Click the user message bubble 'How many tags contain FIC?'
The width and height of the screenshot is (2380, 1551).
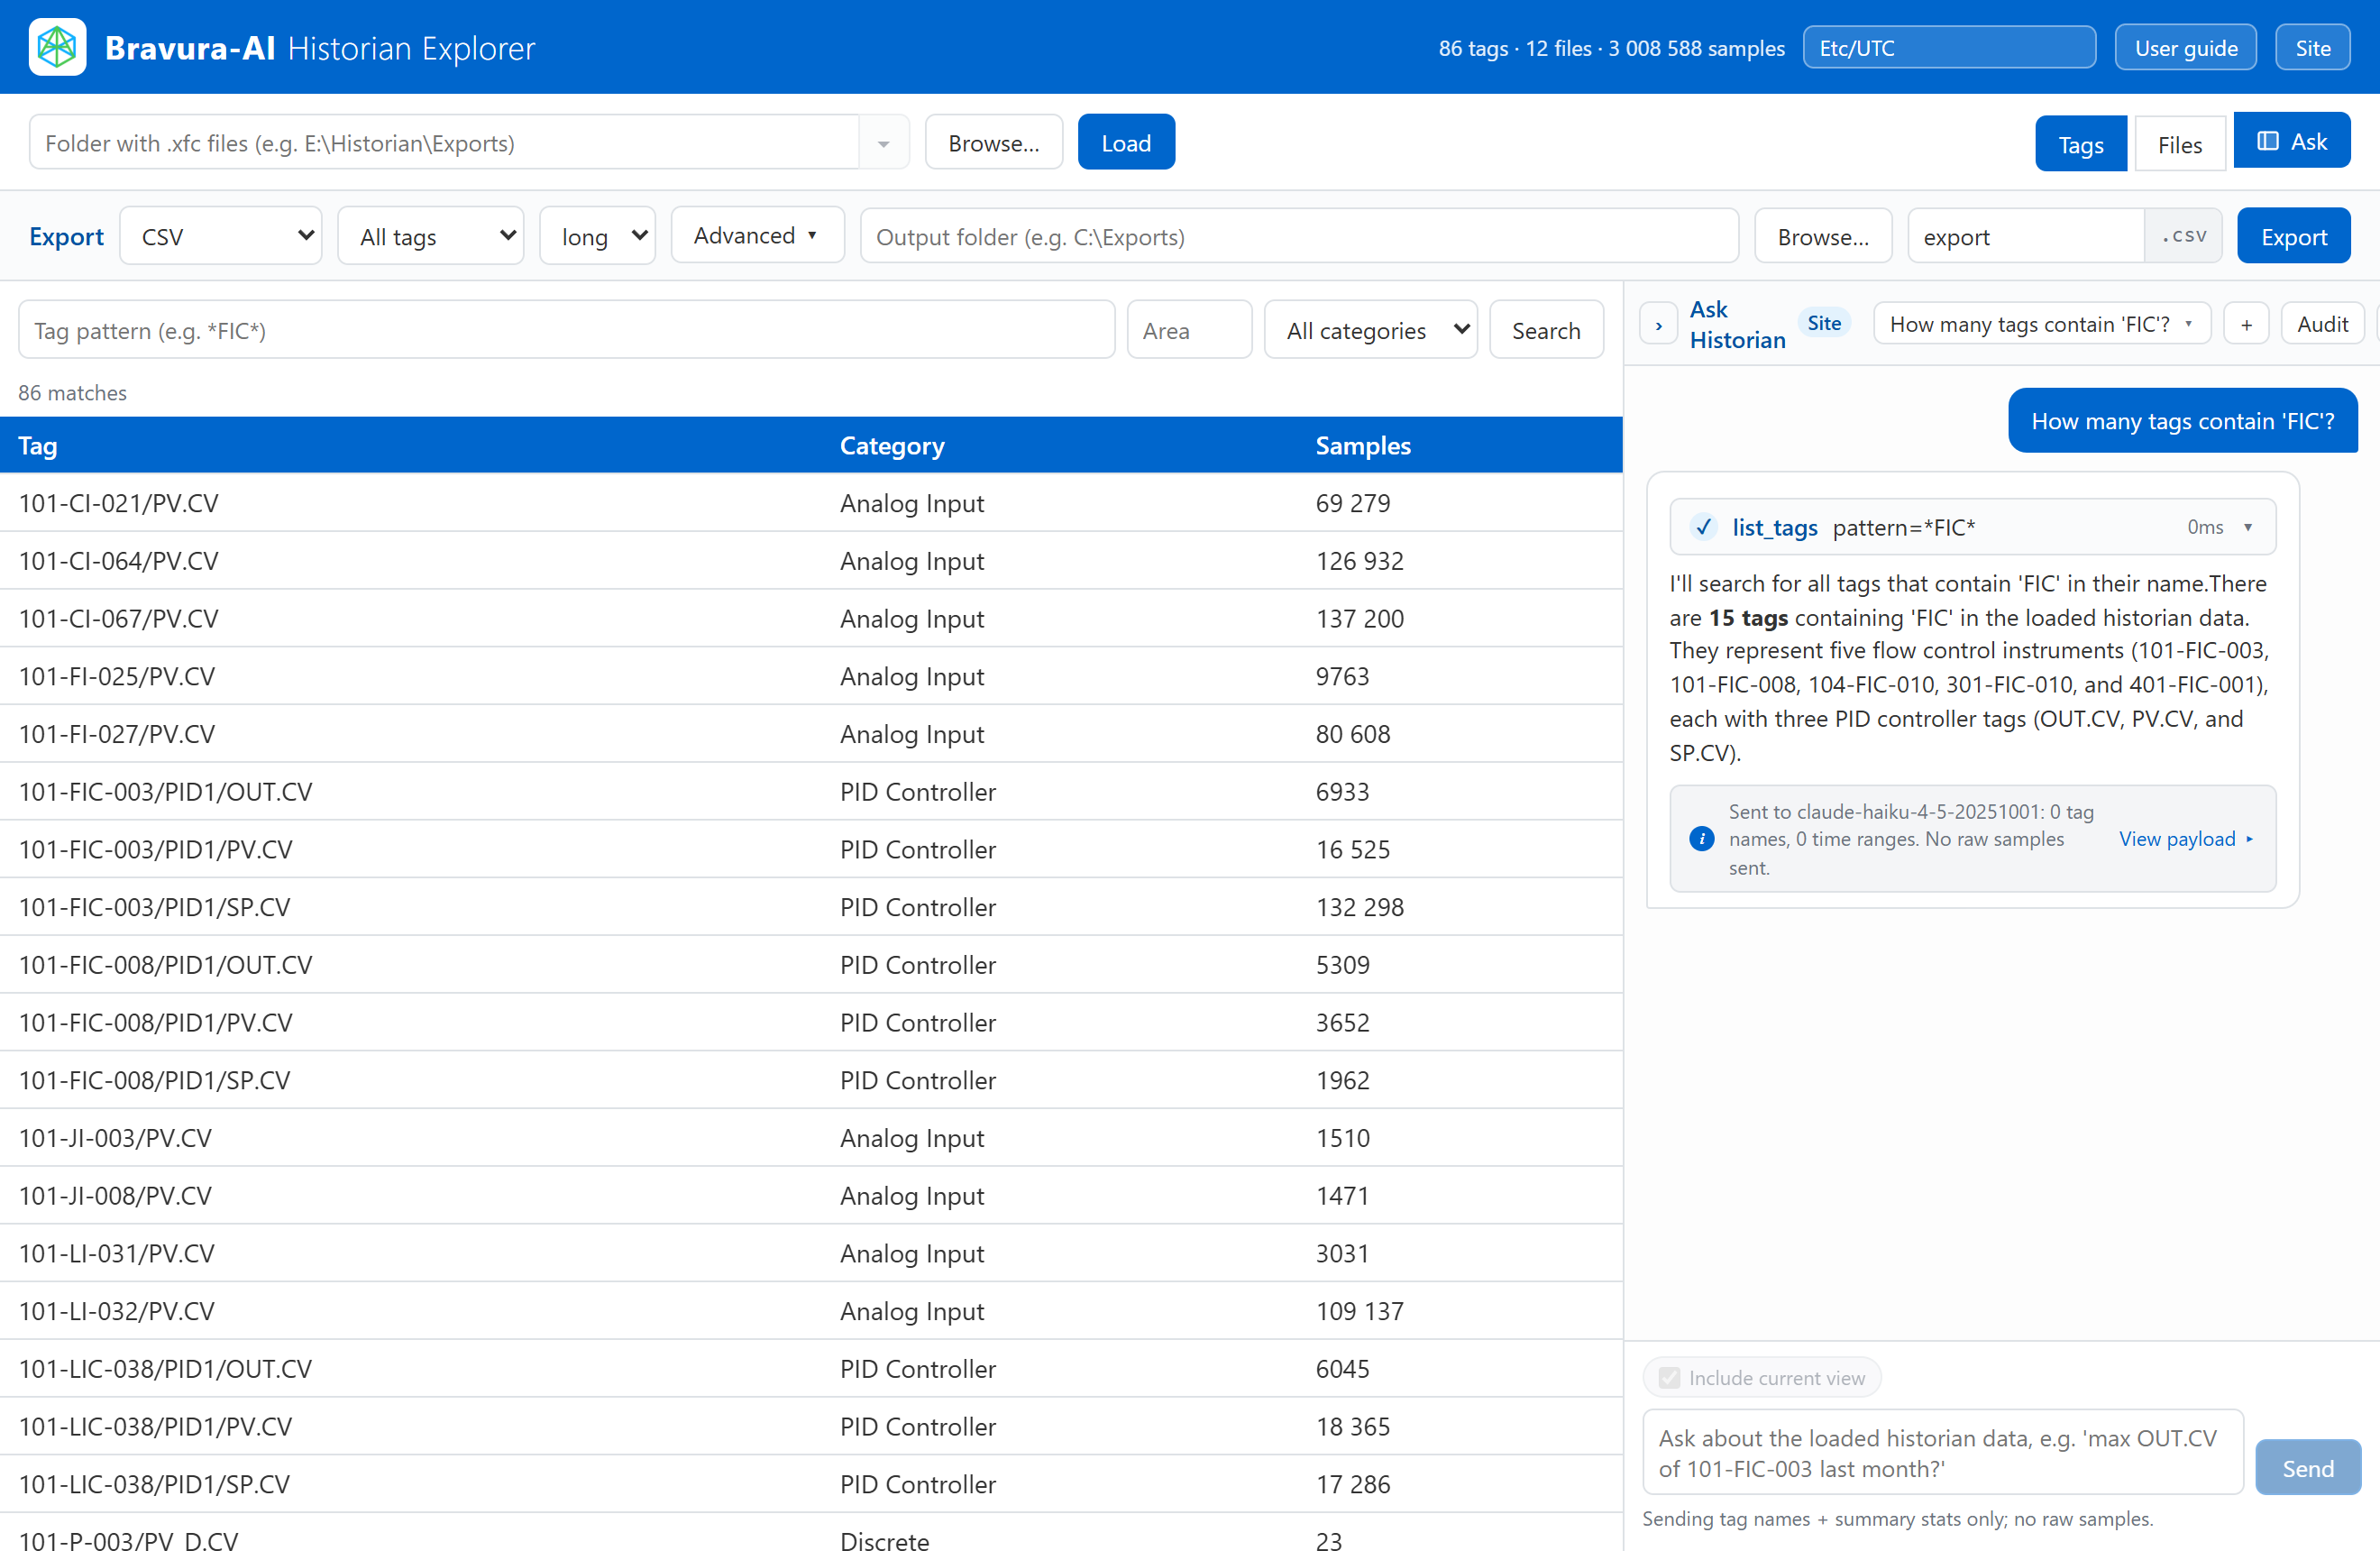[x=2182, y=420]
